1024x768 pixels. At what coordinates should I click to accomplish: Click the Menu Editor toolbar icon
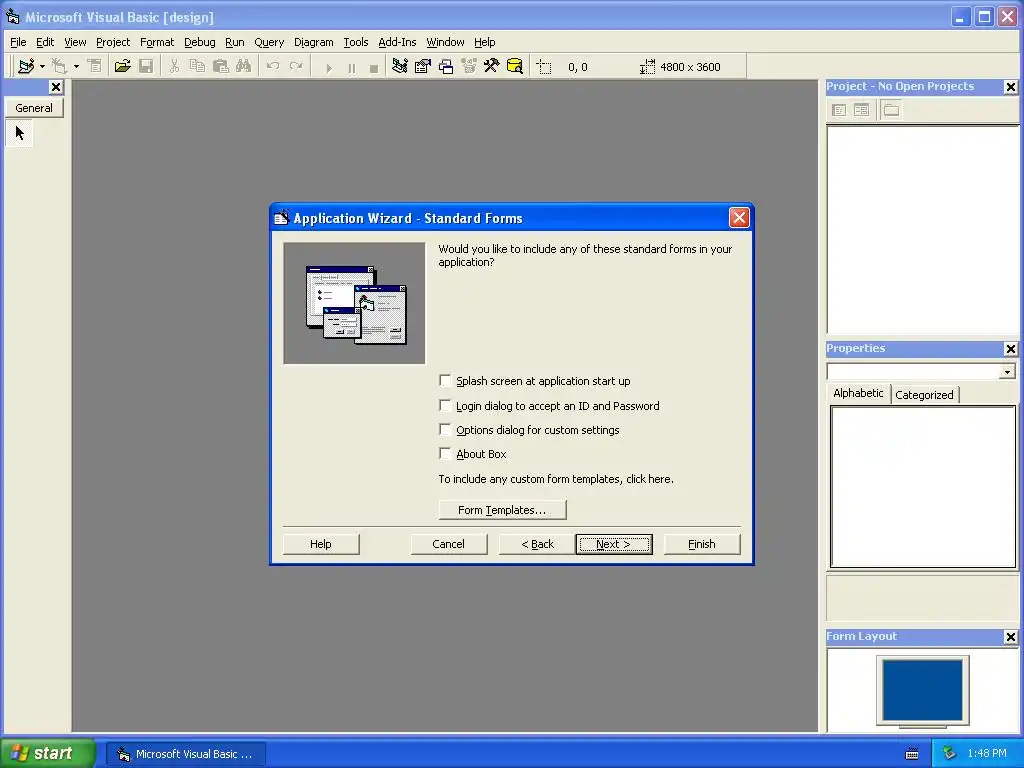click(95, 67)
